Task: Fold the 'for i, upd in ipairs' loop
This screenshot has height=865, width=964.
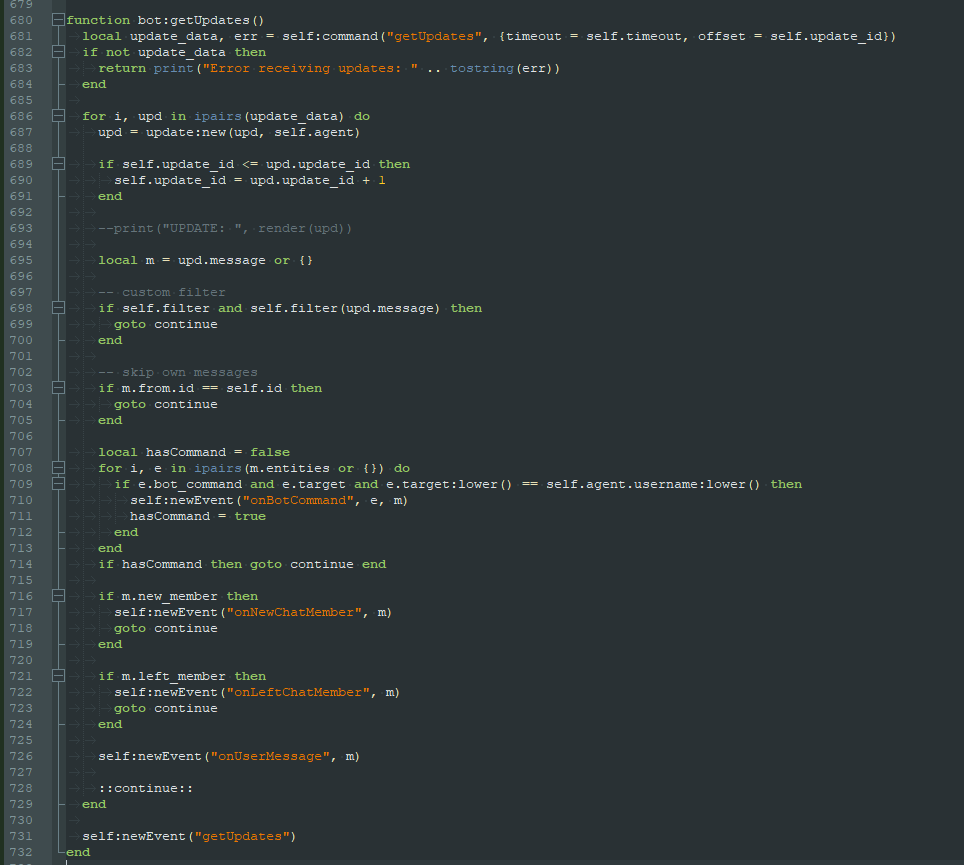Action: tap(58, 116)
